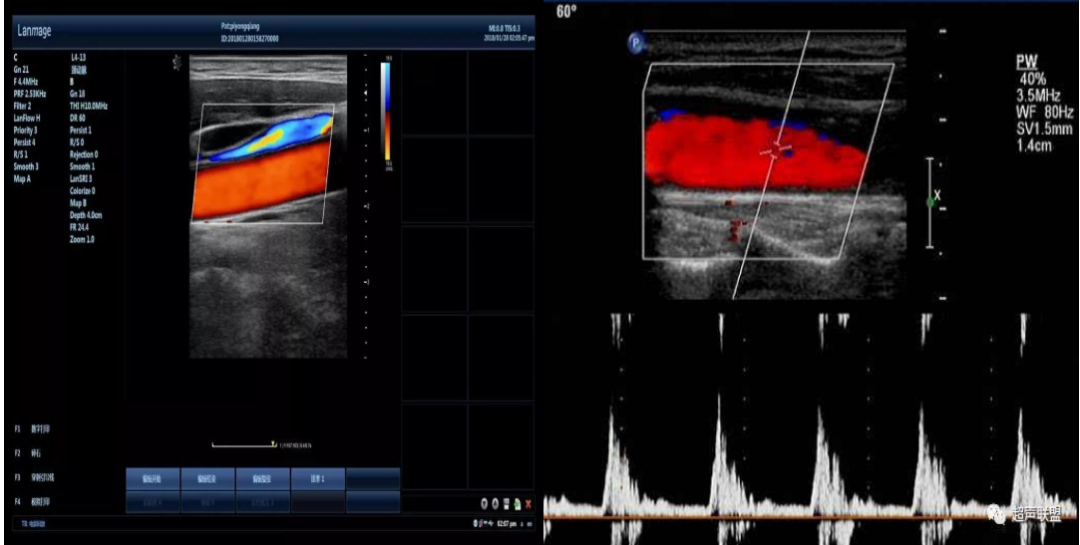Viewport: 1080px width, 545px height.
Task: Click the MI:0.8 TIS:0.3 indicator
Action: [504, 28]
